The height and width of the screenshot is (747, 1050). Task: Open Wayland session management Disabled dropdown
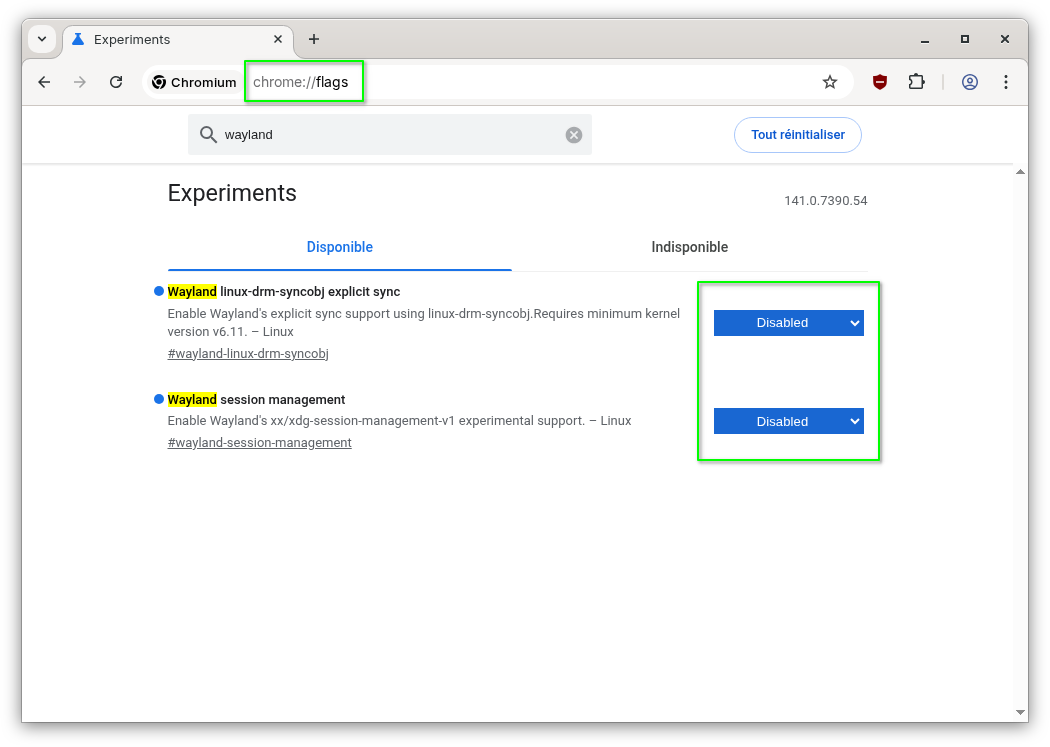coord(788,421)
